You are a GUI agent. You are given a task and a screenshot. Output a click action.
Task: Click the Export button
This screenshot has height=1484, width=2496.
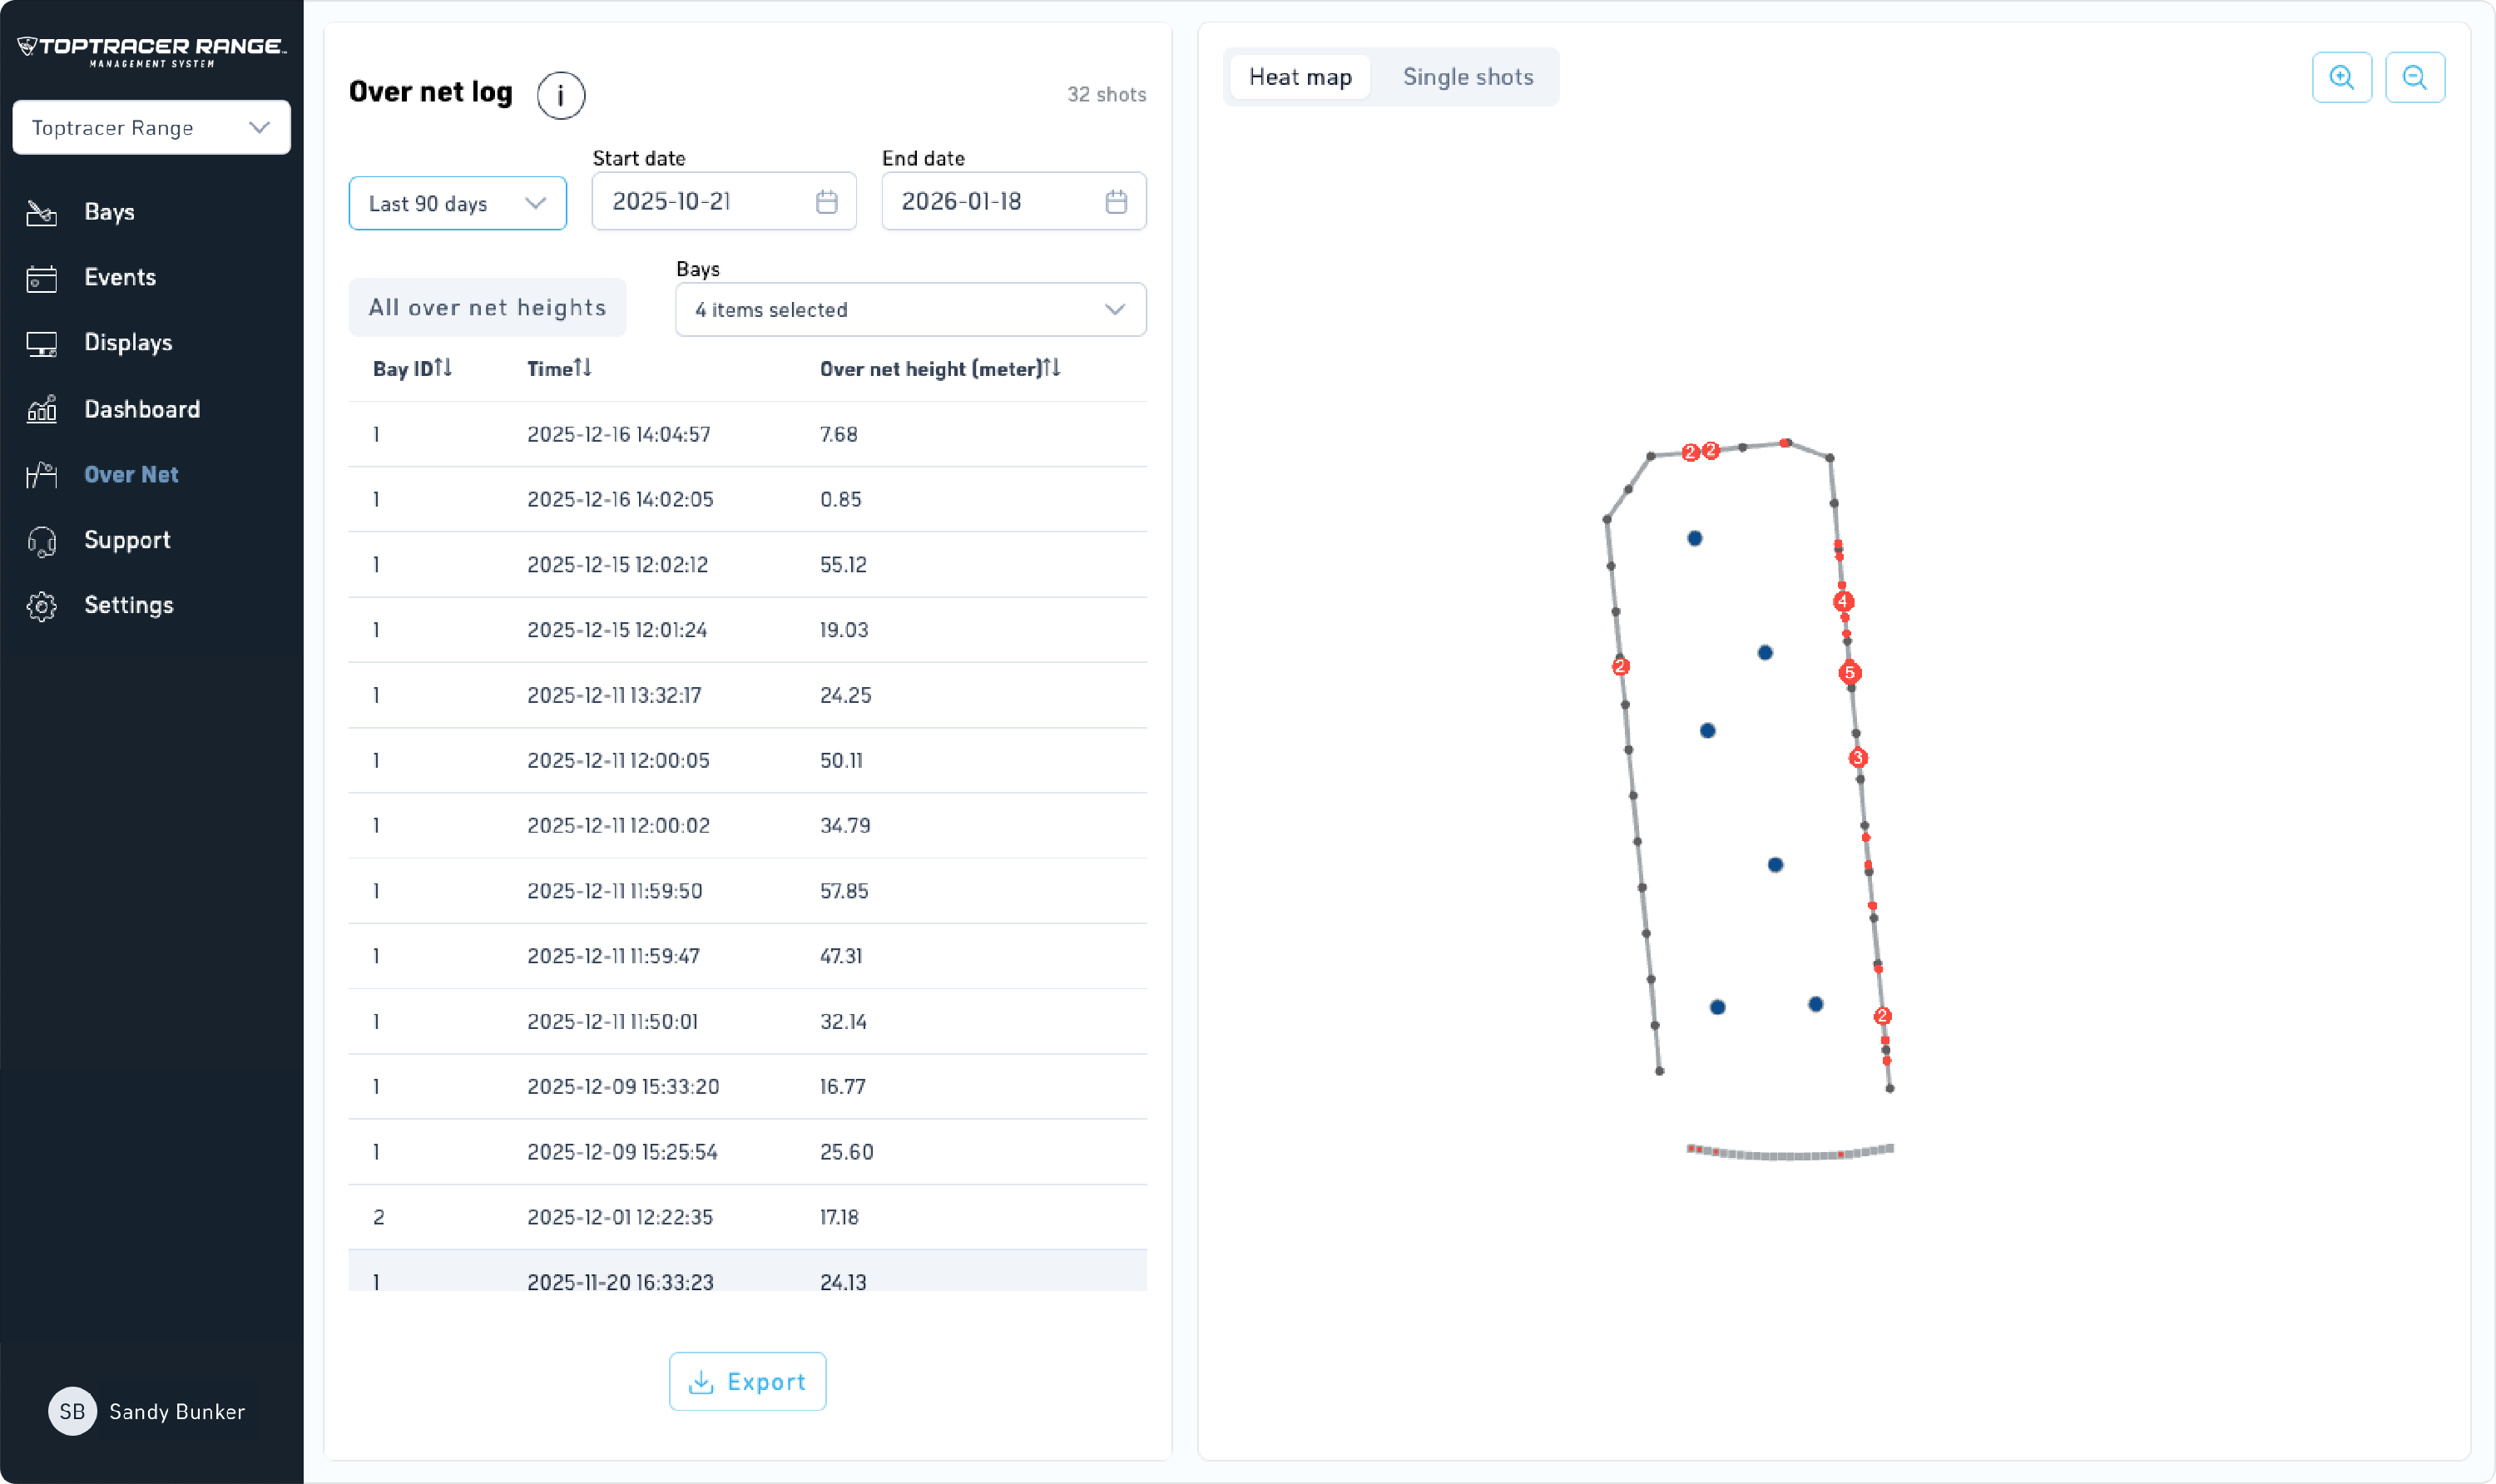click(747, 1381)
